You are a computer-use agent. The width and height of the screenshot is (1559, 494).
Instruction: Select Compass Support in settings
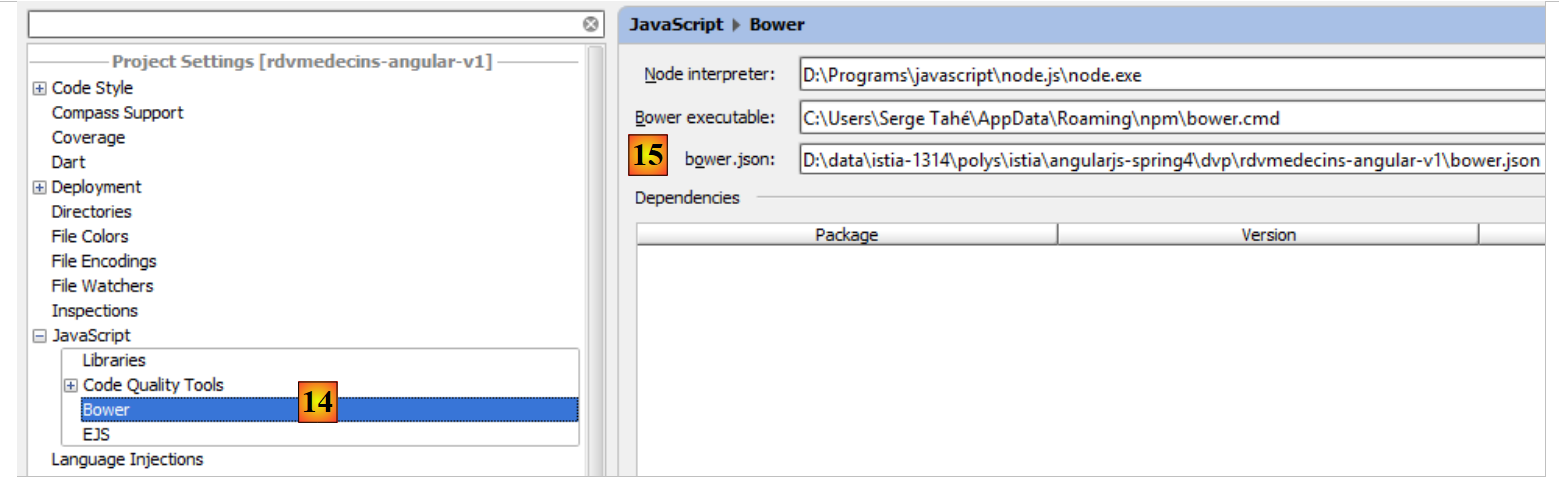(x=117, y=113)
